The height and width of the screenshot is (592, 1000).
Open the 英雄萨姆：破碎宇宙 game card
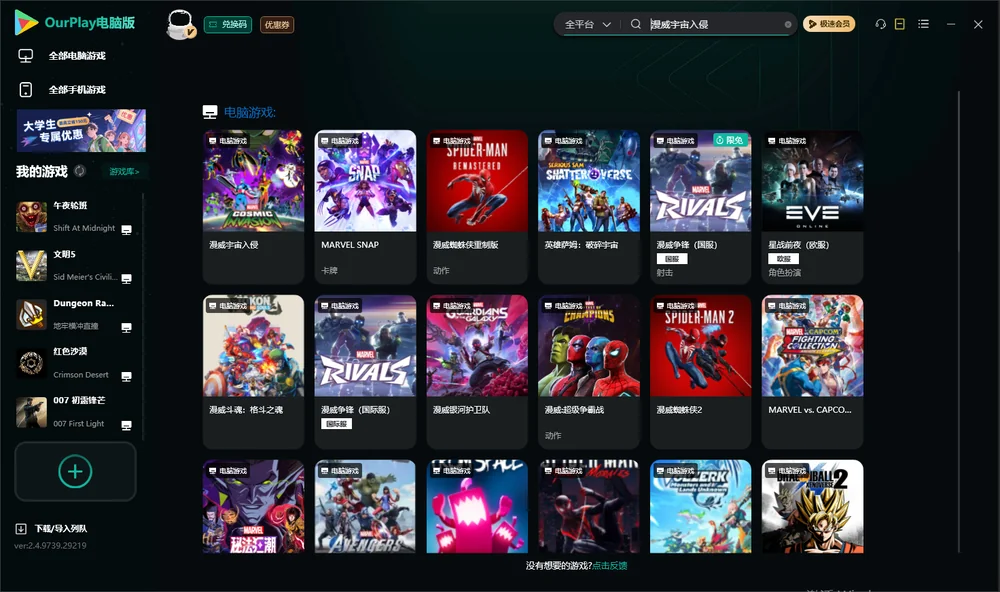tap(589, 207)
